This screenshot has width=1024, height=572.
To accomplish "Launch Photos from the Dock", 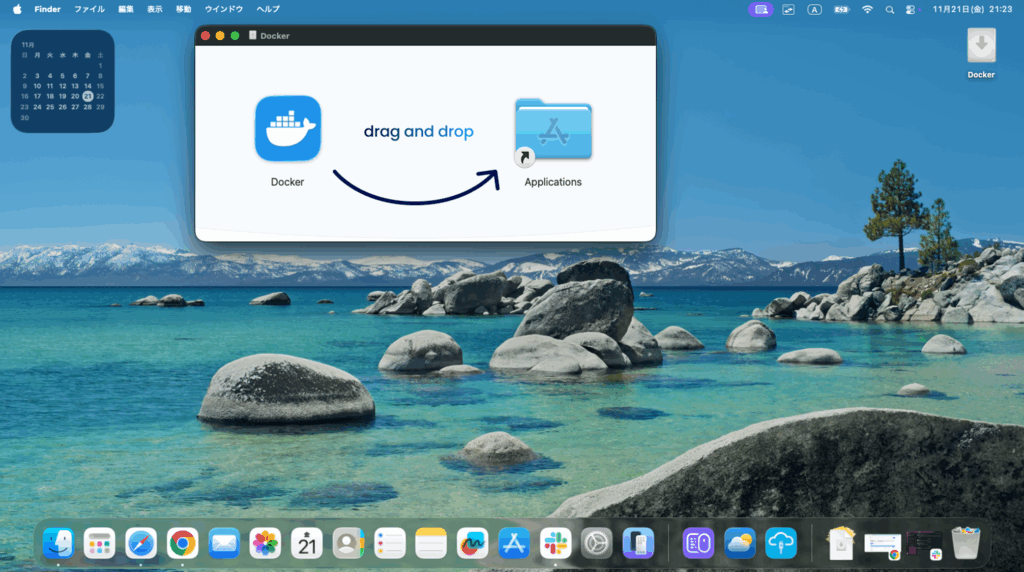I will click(265, 543).
